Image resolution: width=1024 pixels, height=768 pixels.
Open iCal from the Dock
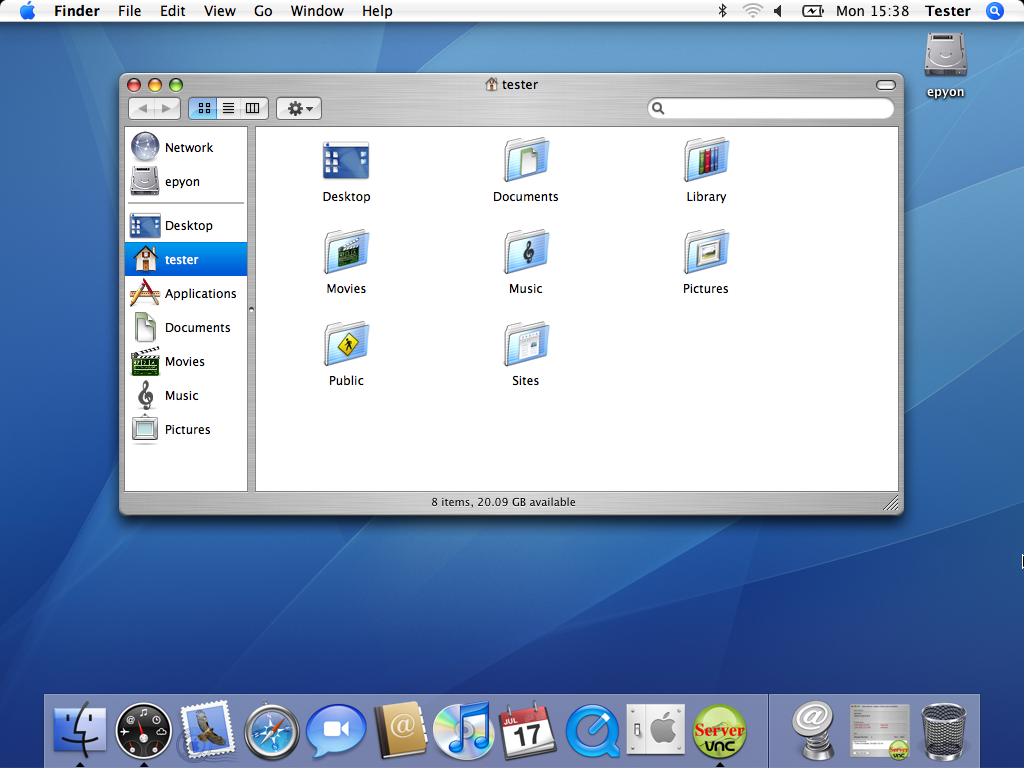click(528, 731)
